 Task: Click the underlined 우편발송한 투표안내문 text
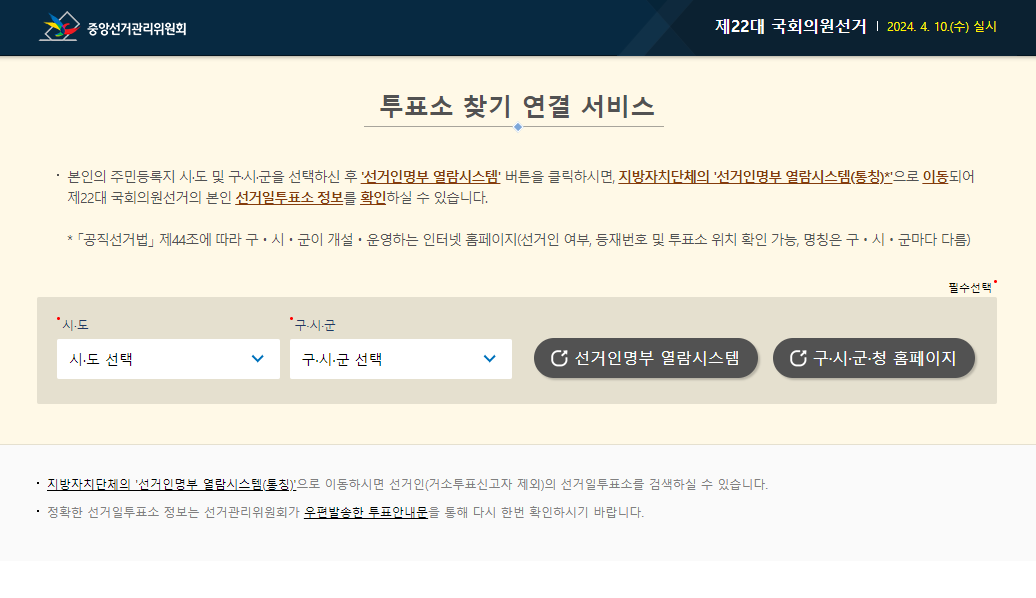(367, 512)
